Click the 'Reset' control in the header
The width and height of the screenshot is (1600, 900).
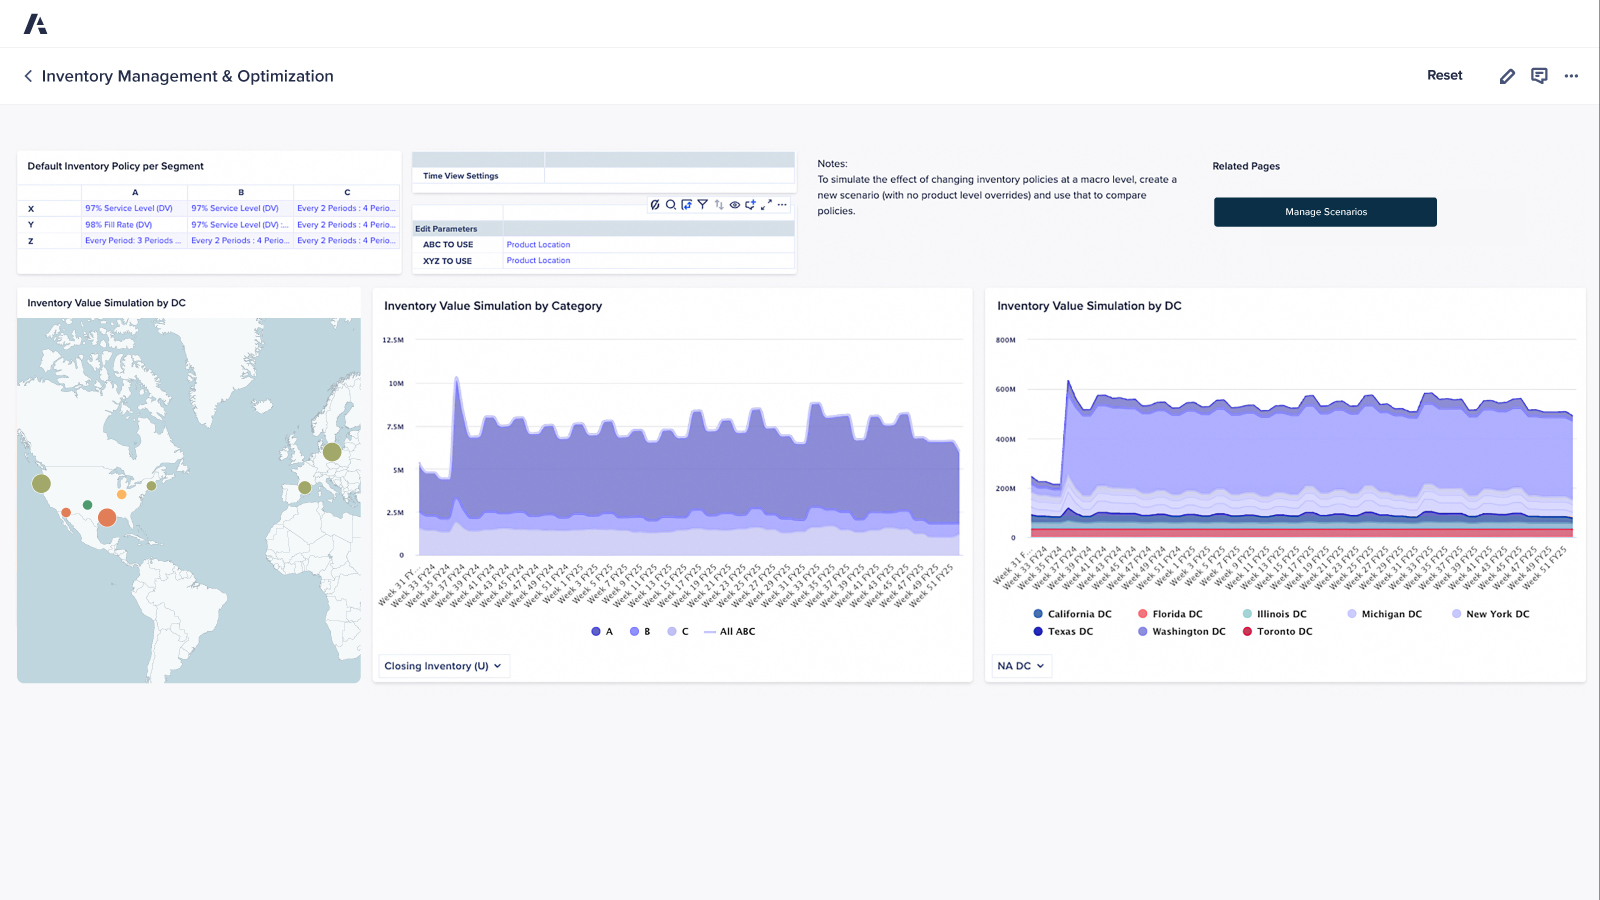1444,75
